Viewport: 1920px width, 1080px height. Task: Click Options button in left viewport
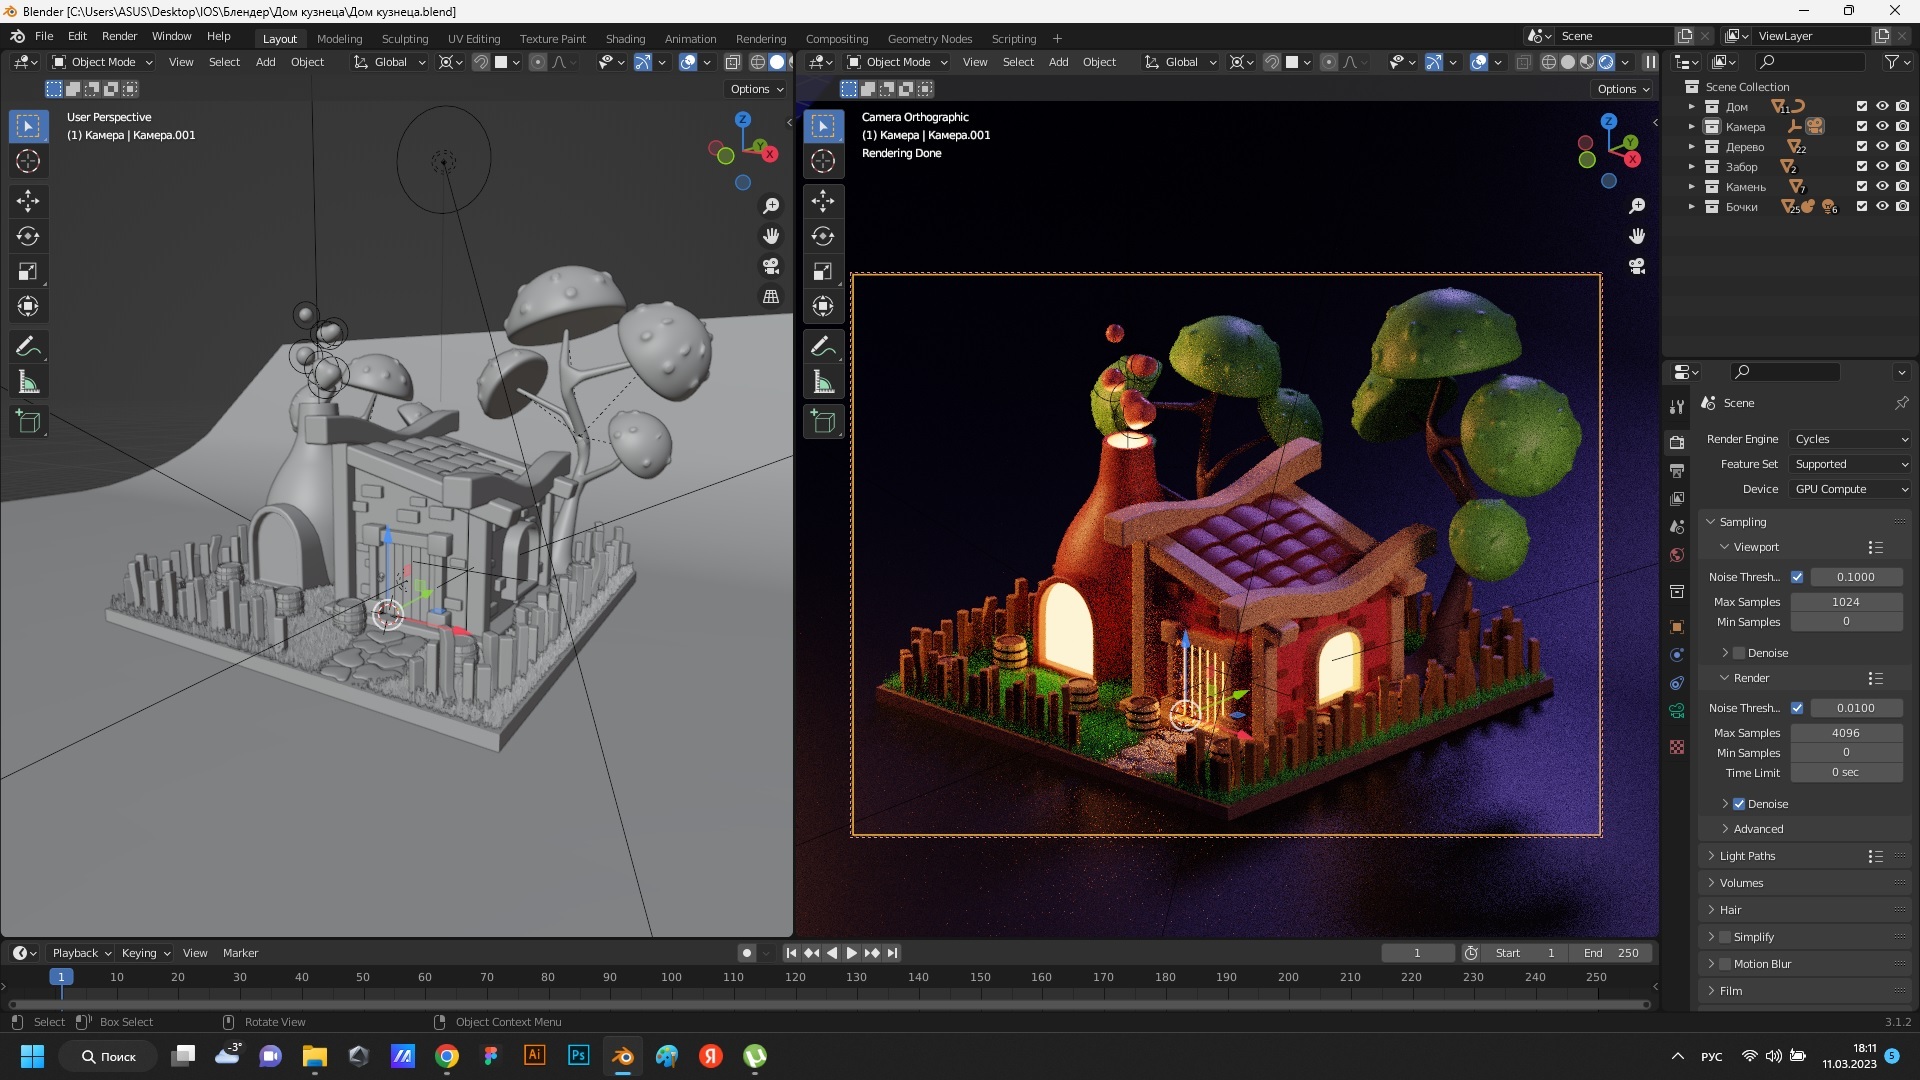(757, 89)
